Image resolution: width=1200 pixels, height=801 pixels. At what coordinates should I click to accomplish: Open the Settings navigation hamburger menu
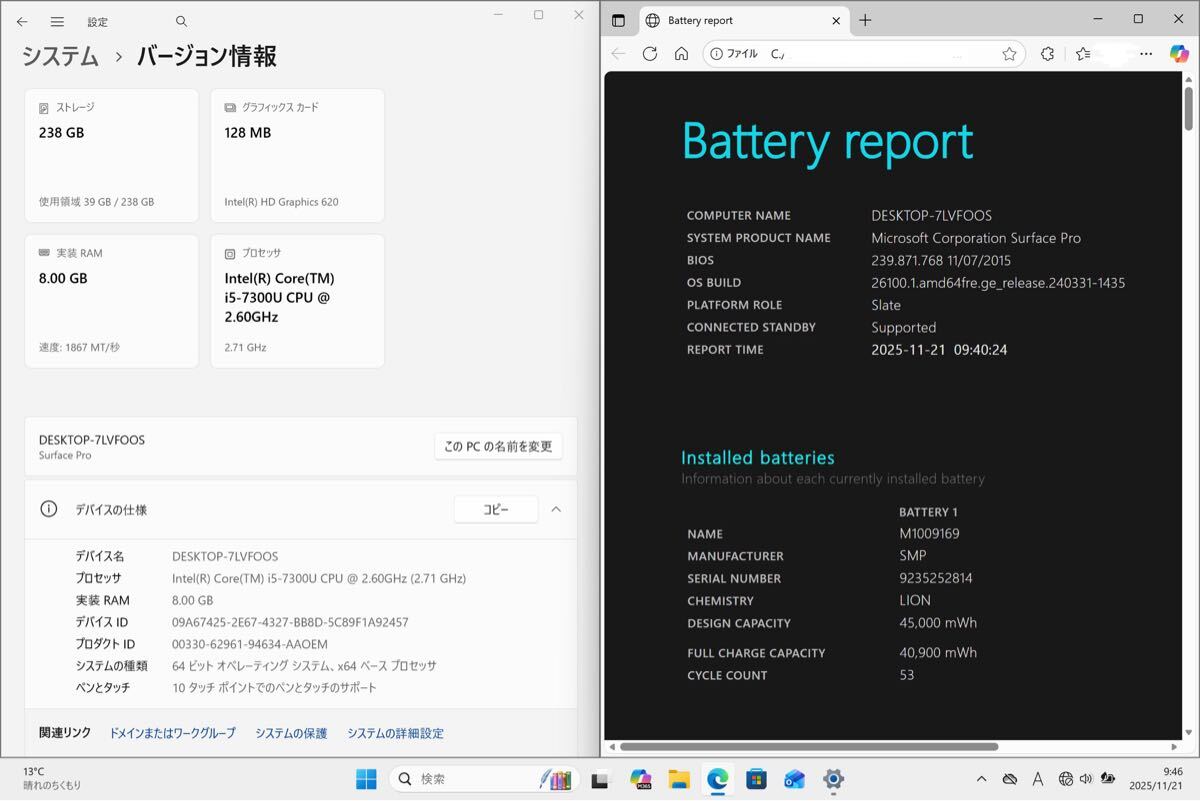(x=57, y=21)
